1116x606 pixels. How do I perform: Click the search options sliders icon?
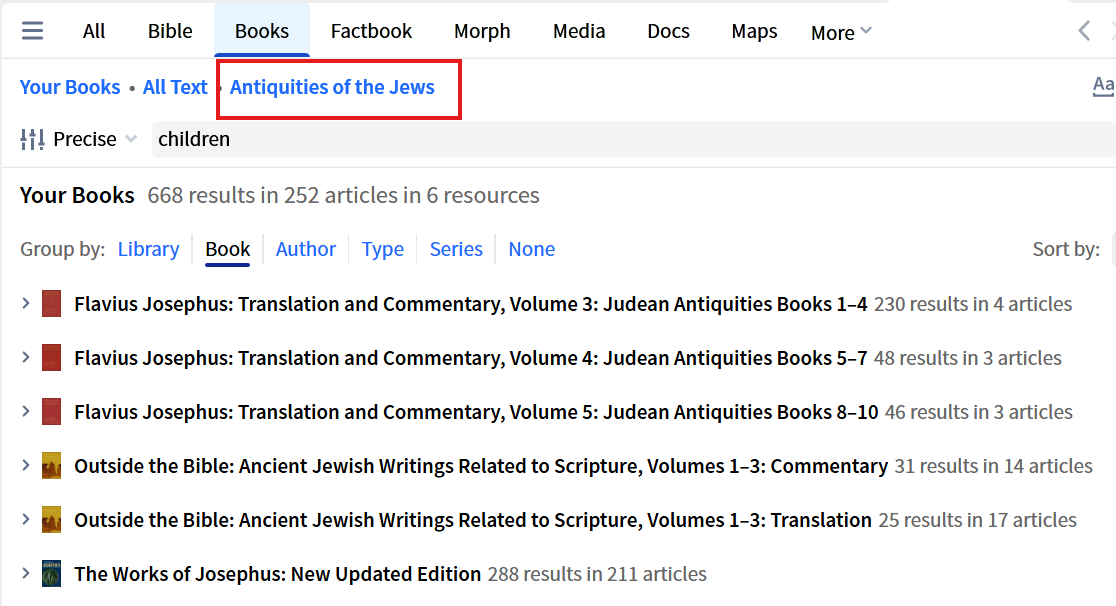pyautogui.click(x=32, y=139)
